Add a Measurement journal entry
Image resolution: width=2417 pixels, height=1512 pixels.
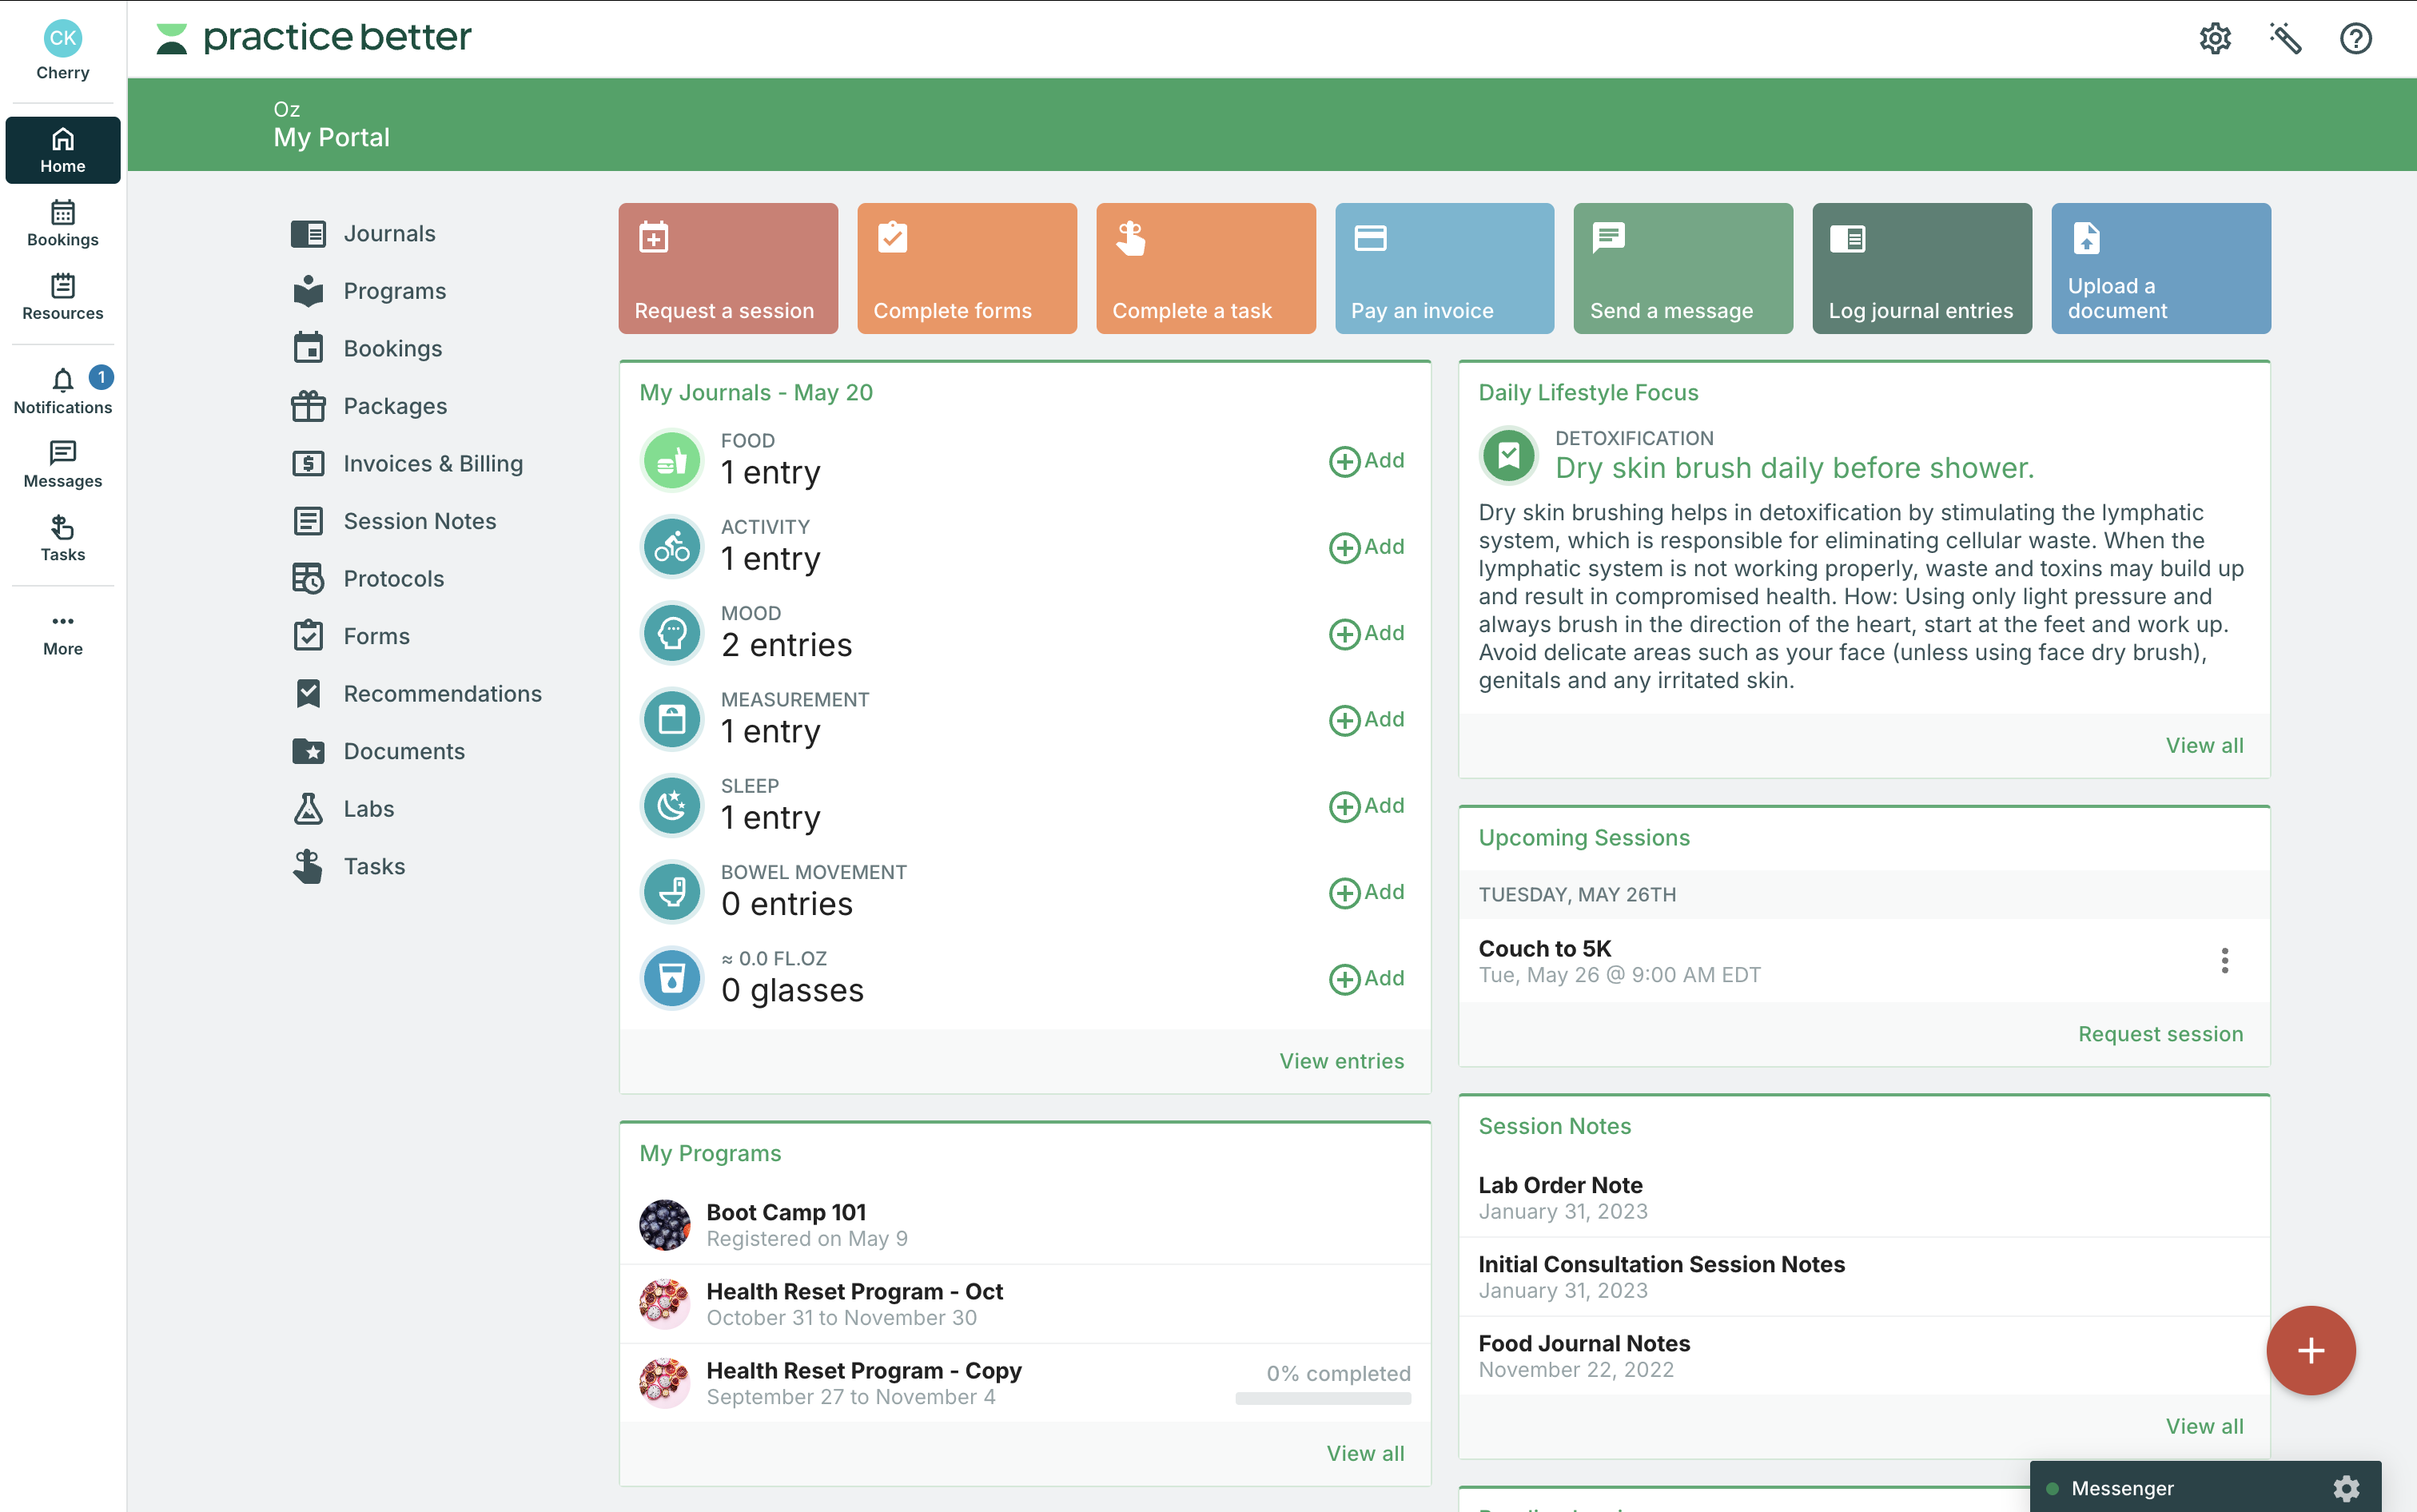(x=1367, y=720)
